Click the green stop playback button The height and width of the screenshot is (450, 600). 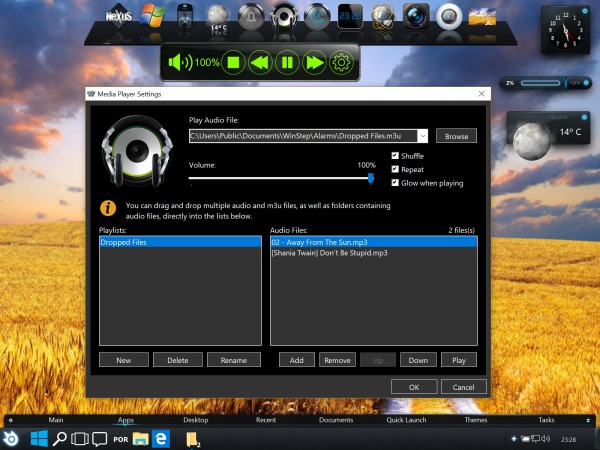coord(233,63)
